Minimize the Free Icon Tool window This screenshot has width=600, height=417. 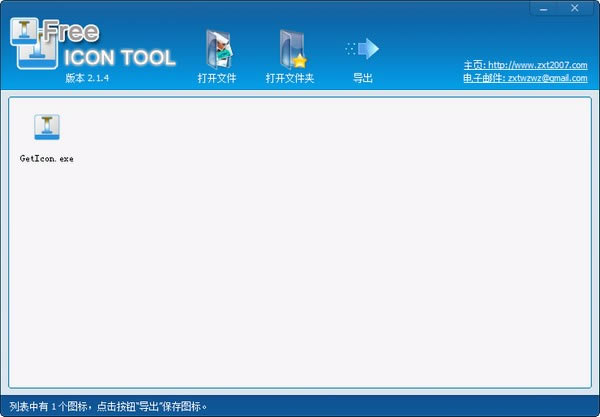tap(544, 8)
